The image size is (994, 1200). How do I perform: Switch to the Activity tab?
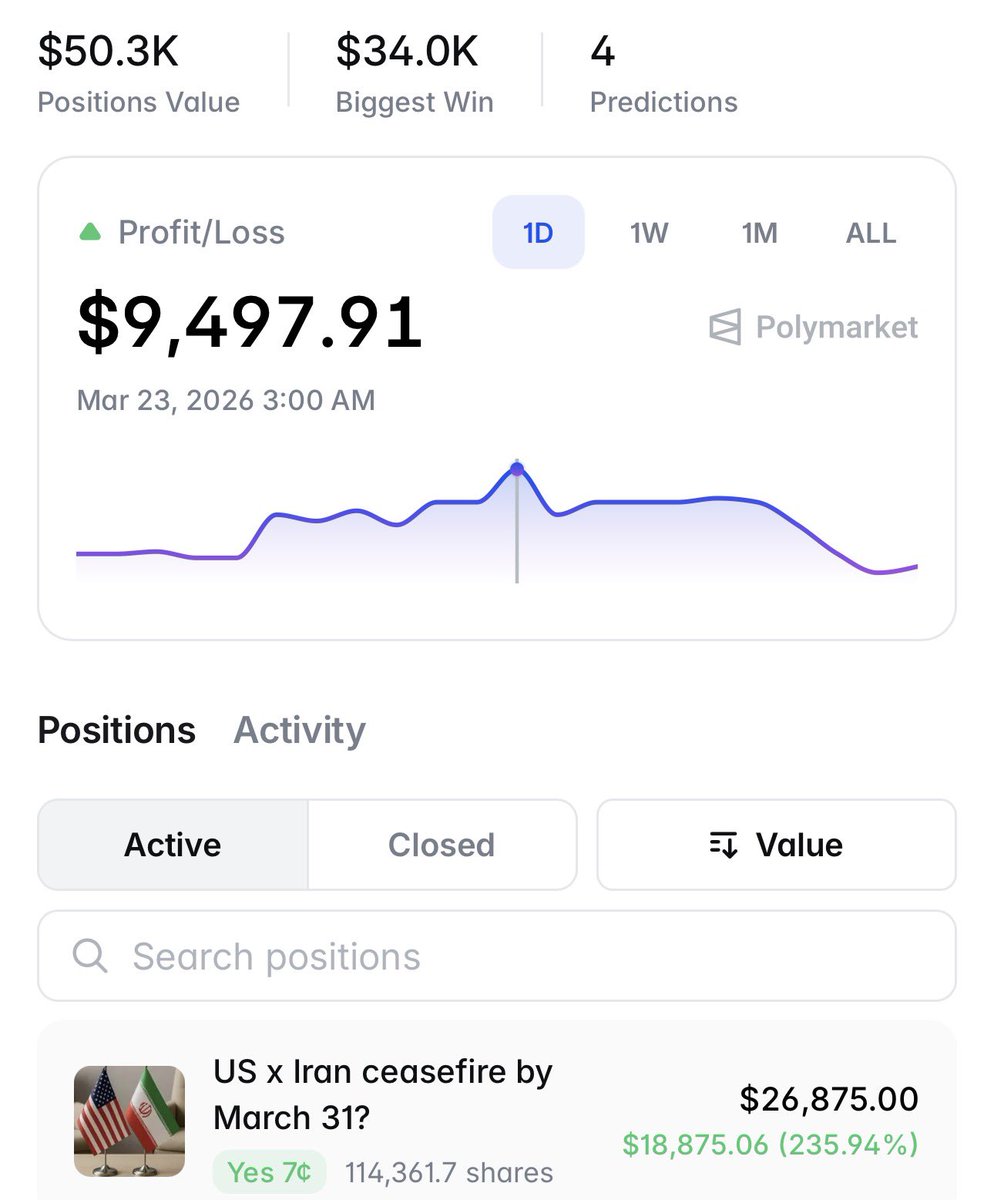[x=299, y=731]
